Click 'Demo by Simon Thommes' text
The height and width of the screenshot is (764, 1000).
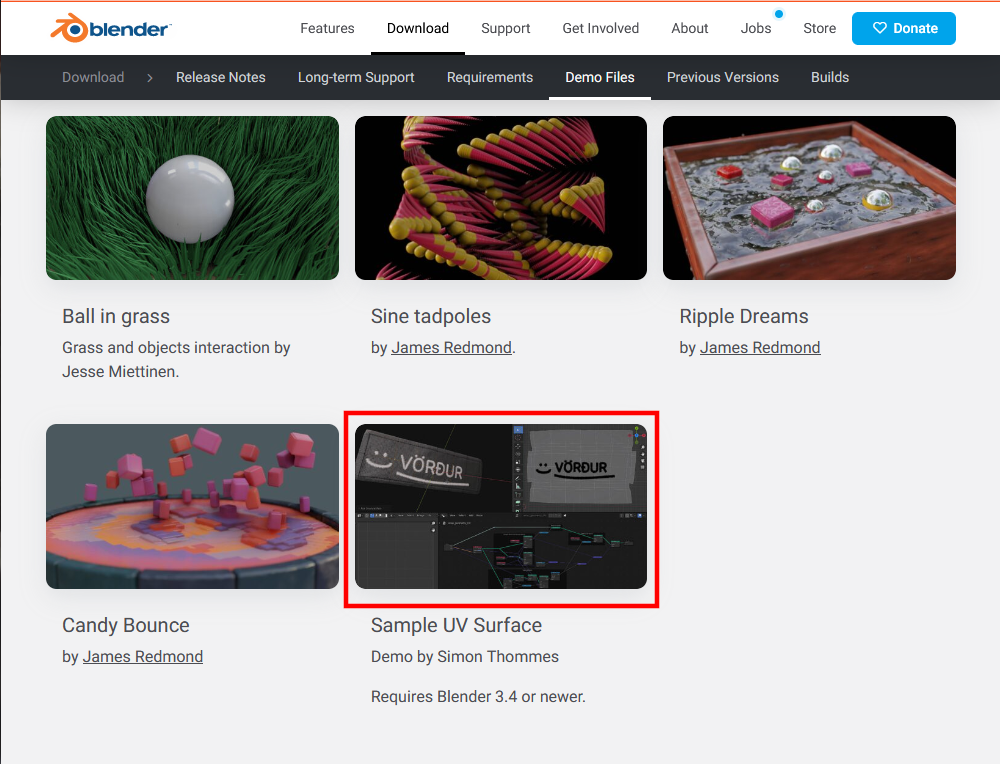(465, 656)
